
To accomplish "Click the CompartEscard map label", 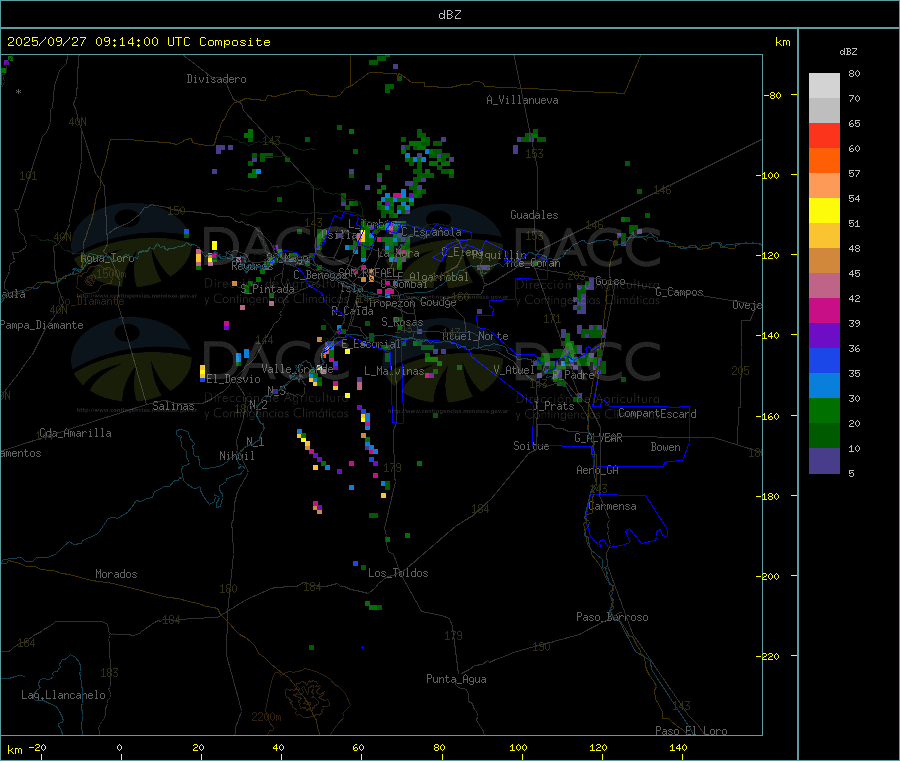I will (658, 414).
